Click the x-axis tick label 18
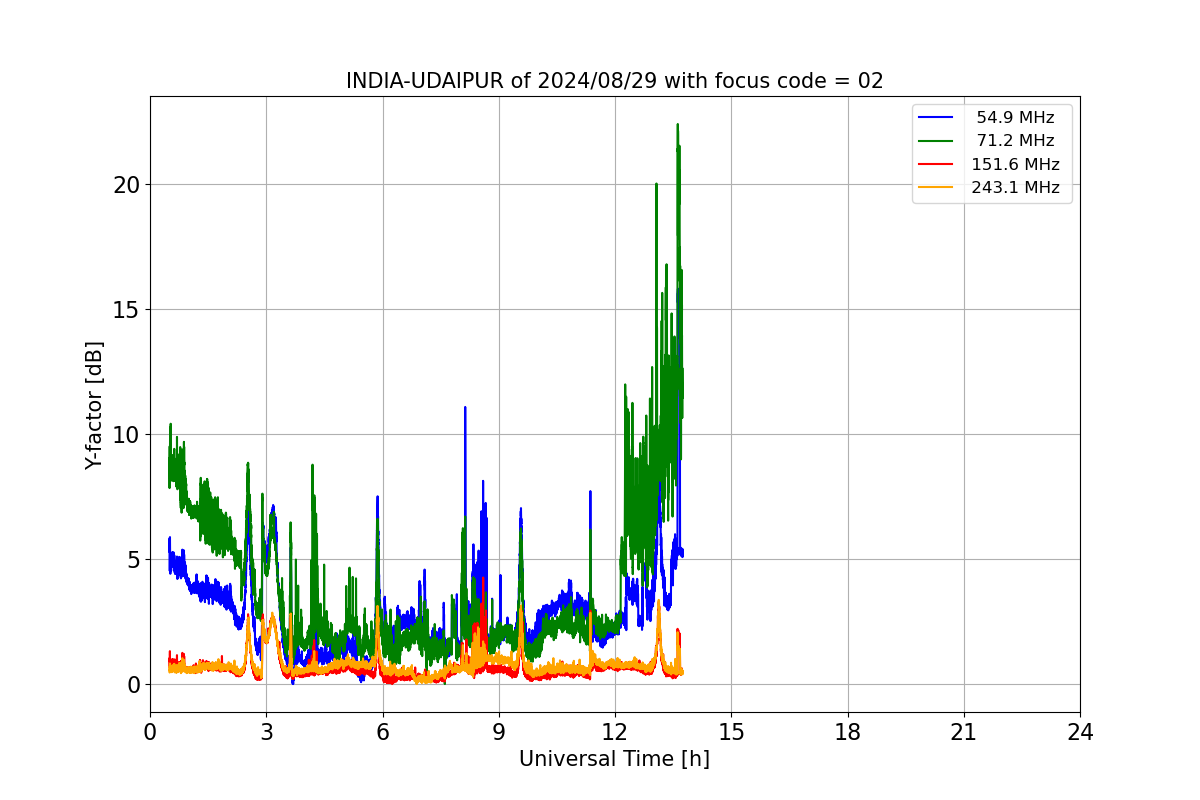This screenshot has width=1200, height=800. pyautogui.click(x=848, y=732)
